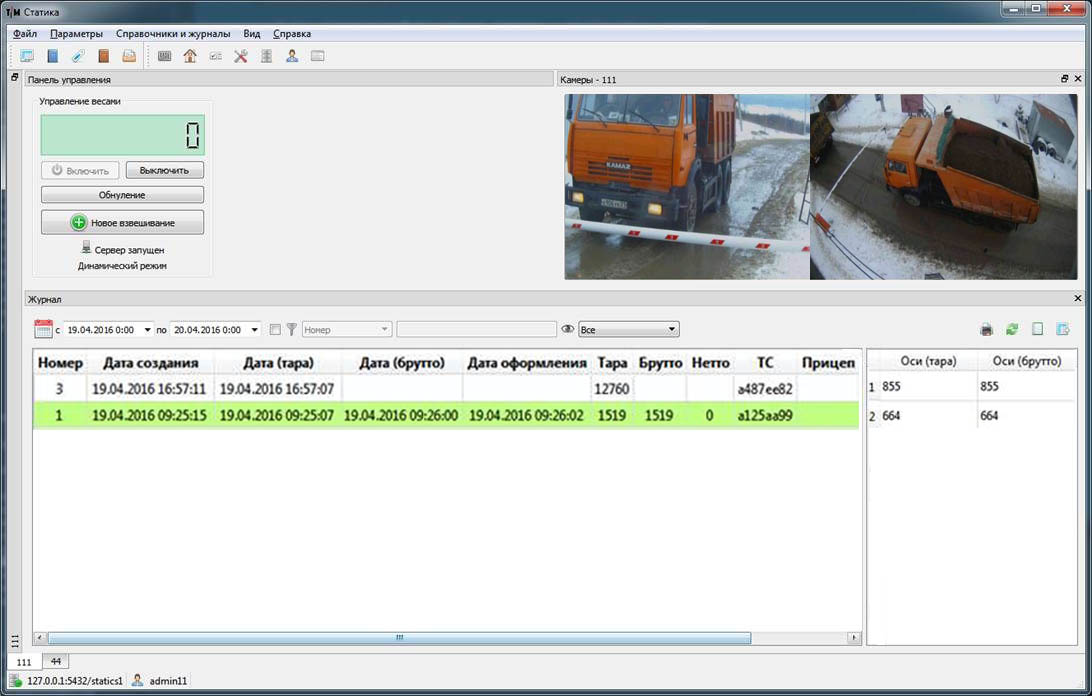Open the wrench and screwdriver settings tool
The height and width of the screenshot is (696, 1092).
point(241,56)
